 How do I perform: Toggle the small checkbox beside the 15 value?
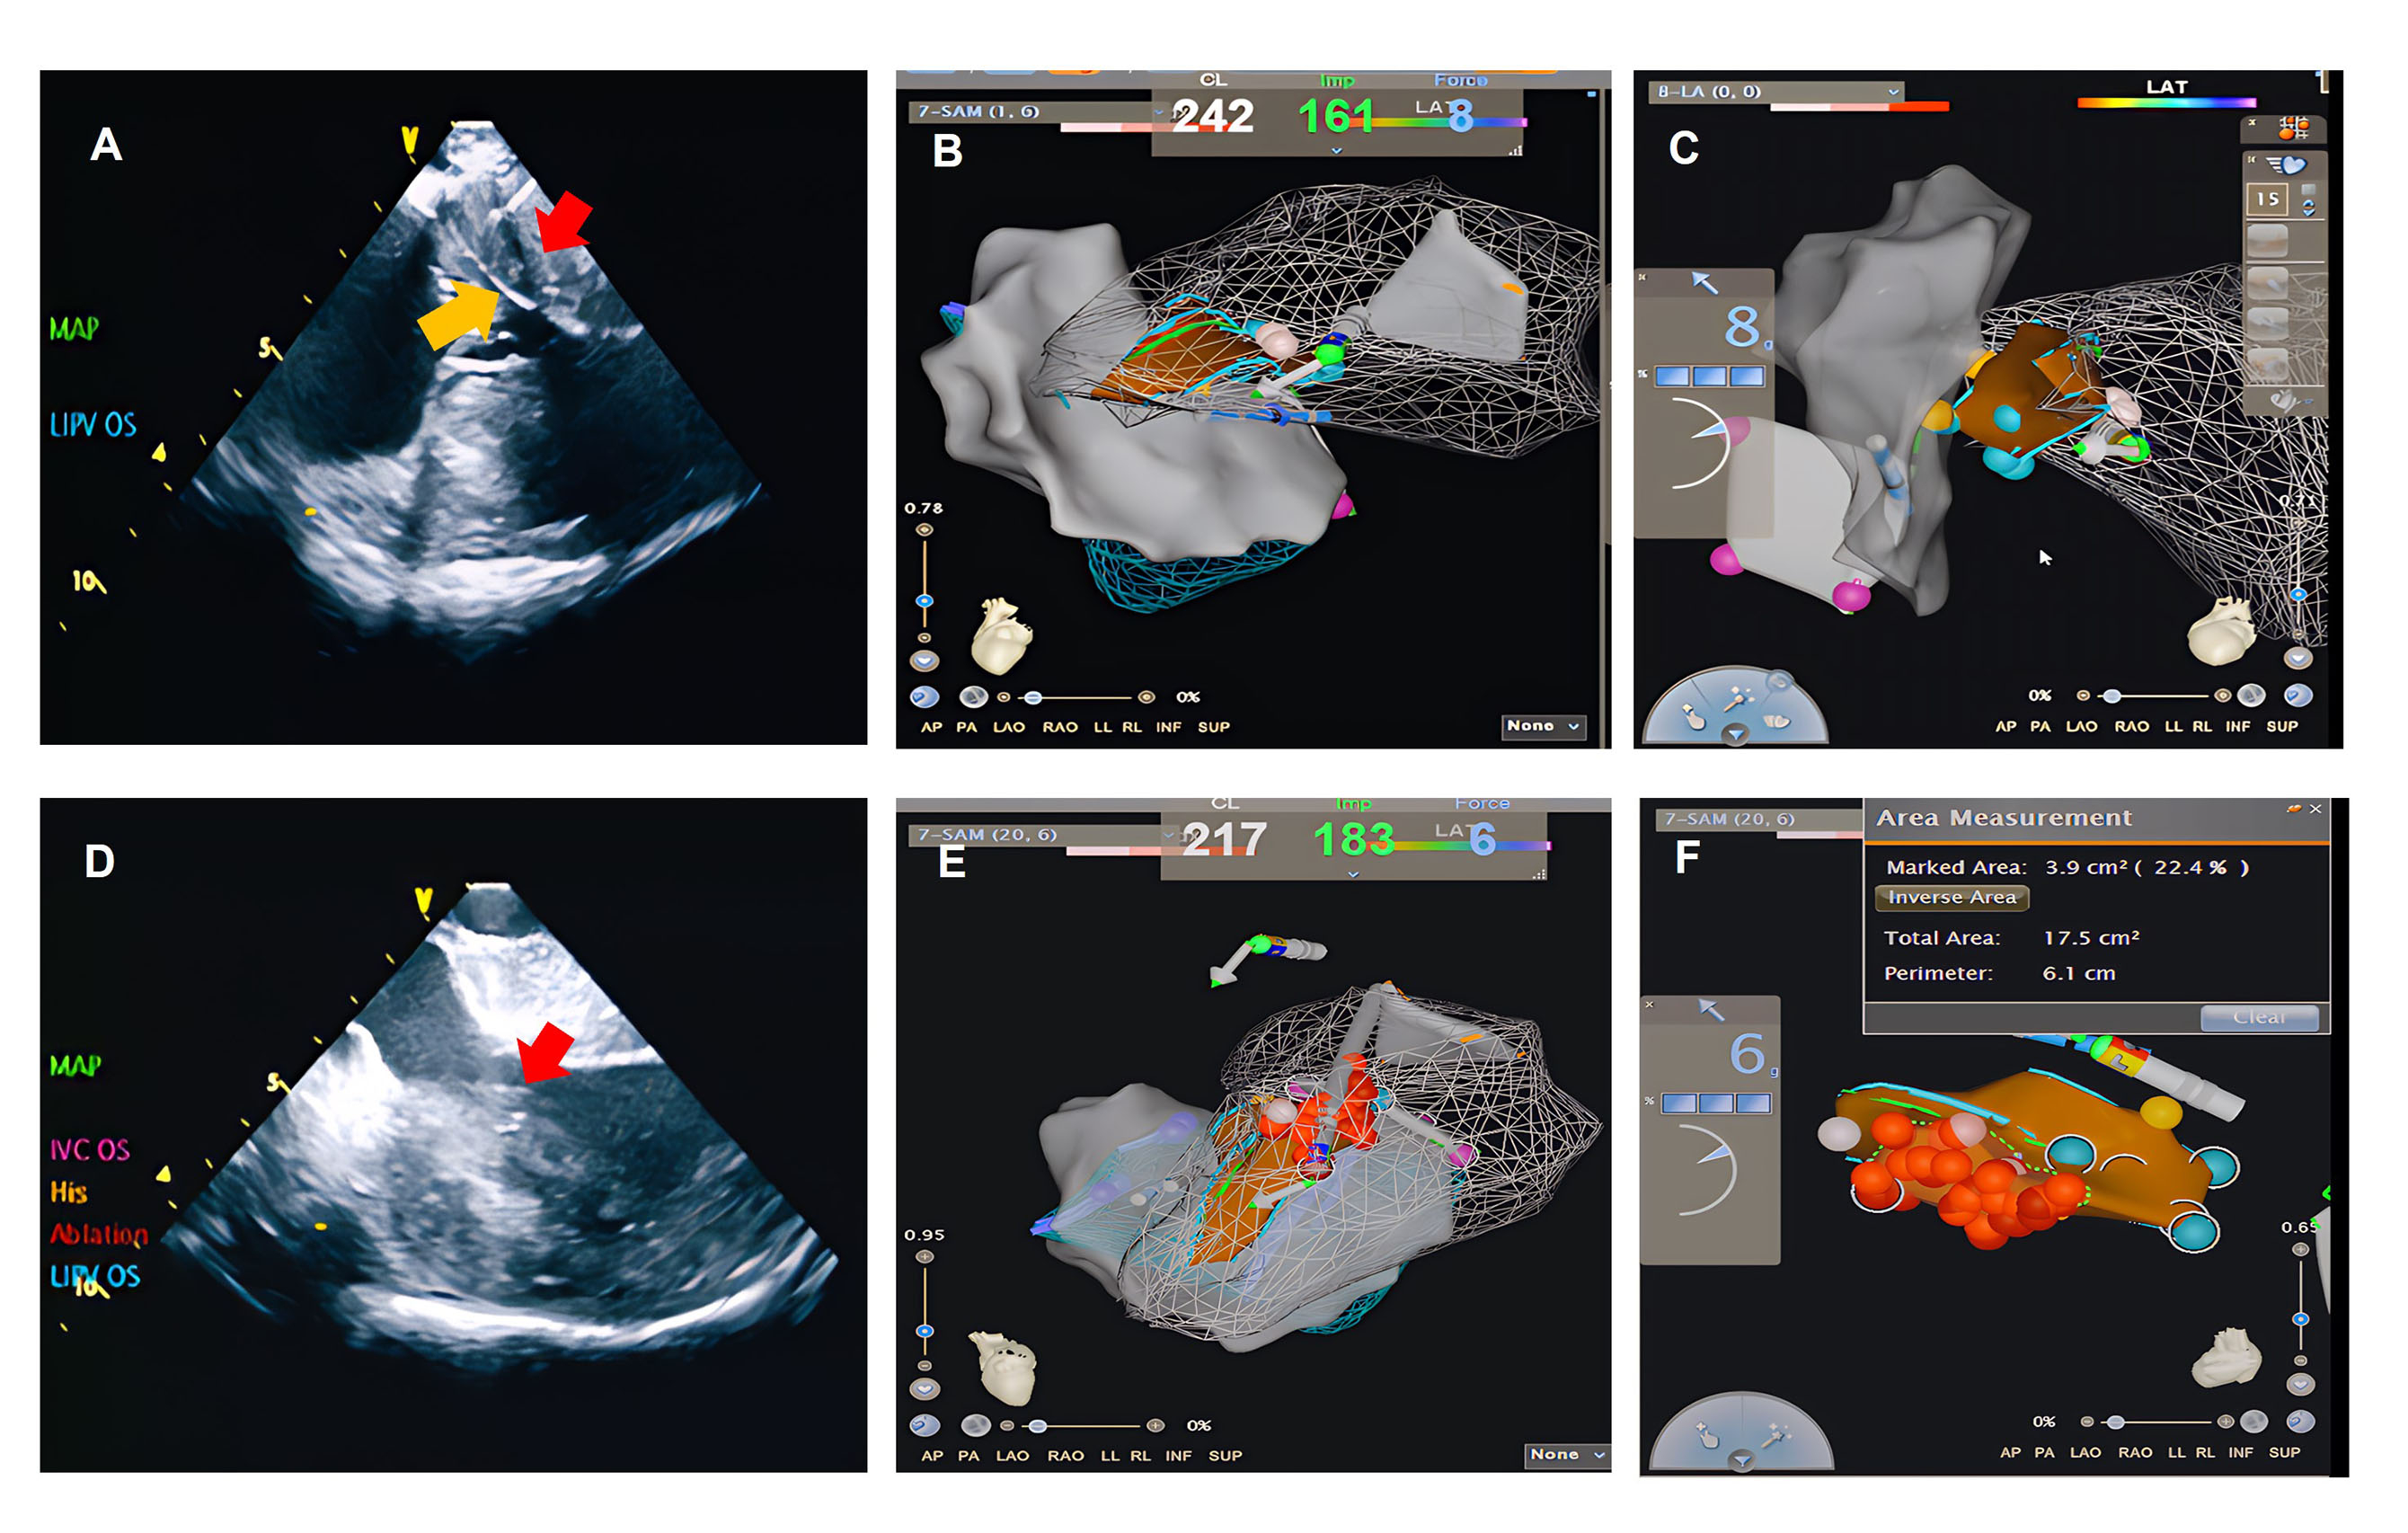(2308, 189)
